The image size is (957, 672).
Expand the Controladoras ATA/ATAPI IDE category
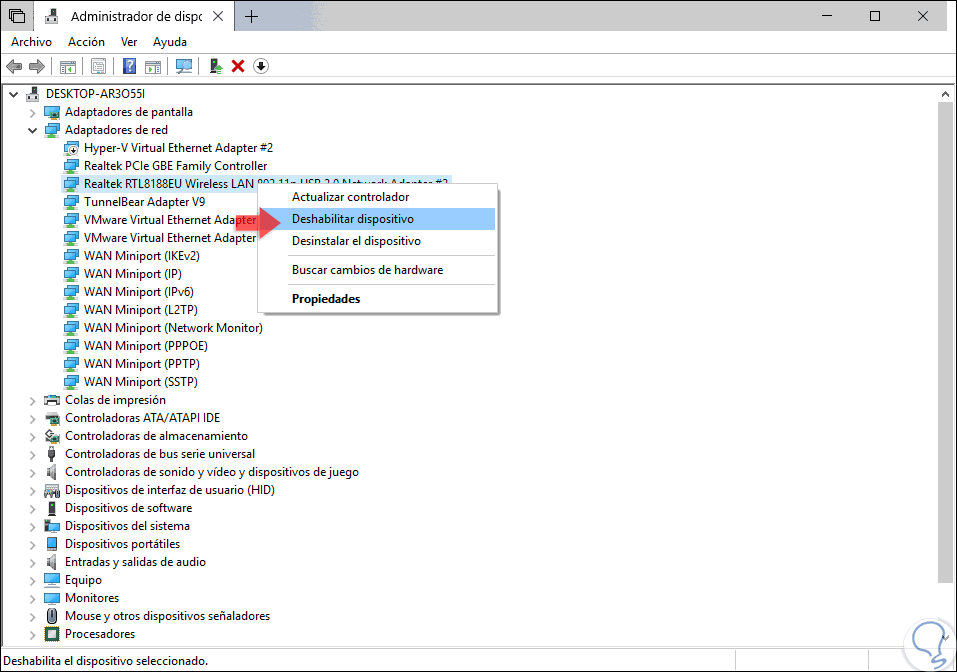[x=31, y=417]
